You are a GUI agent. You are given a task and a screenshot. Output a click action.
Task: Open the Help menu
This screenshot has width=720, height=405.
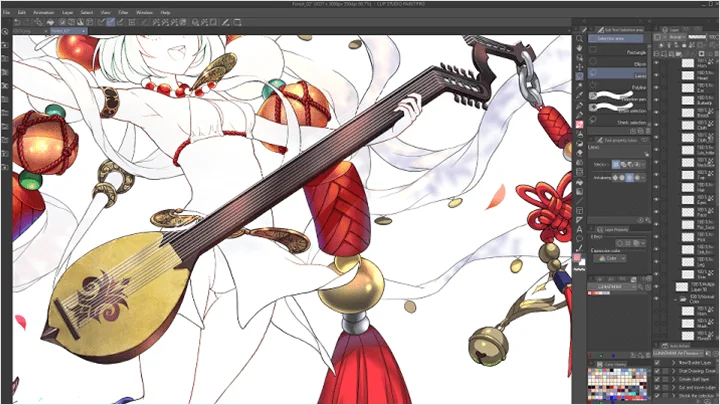(x=165, y=12)
